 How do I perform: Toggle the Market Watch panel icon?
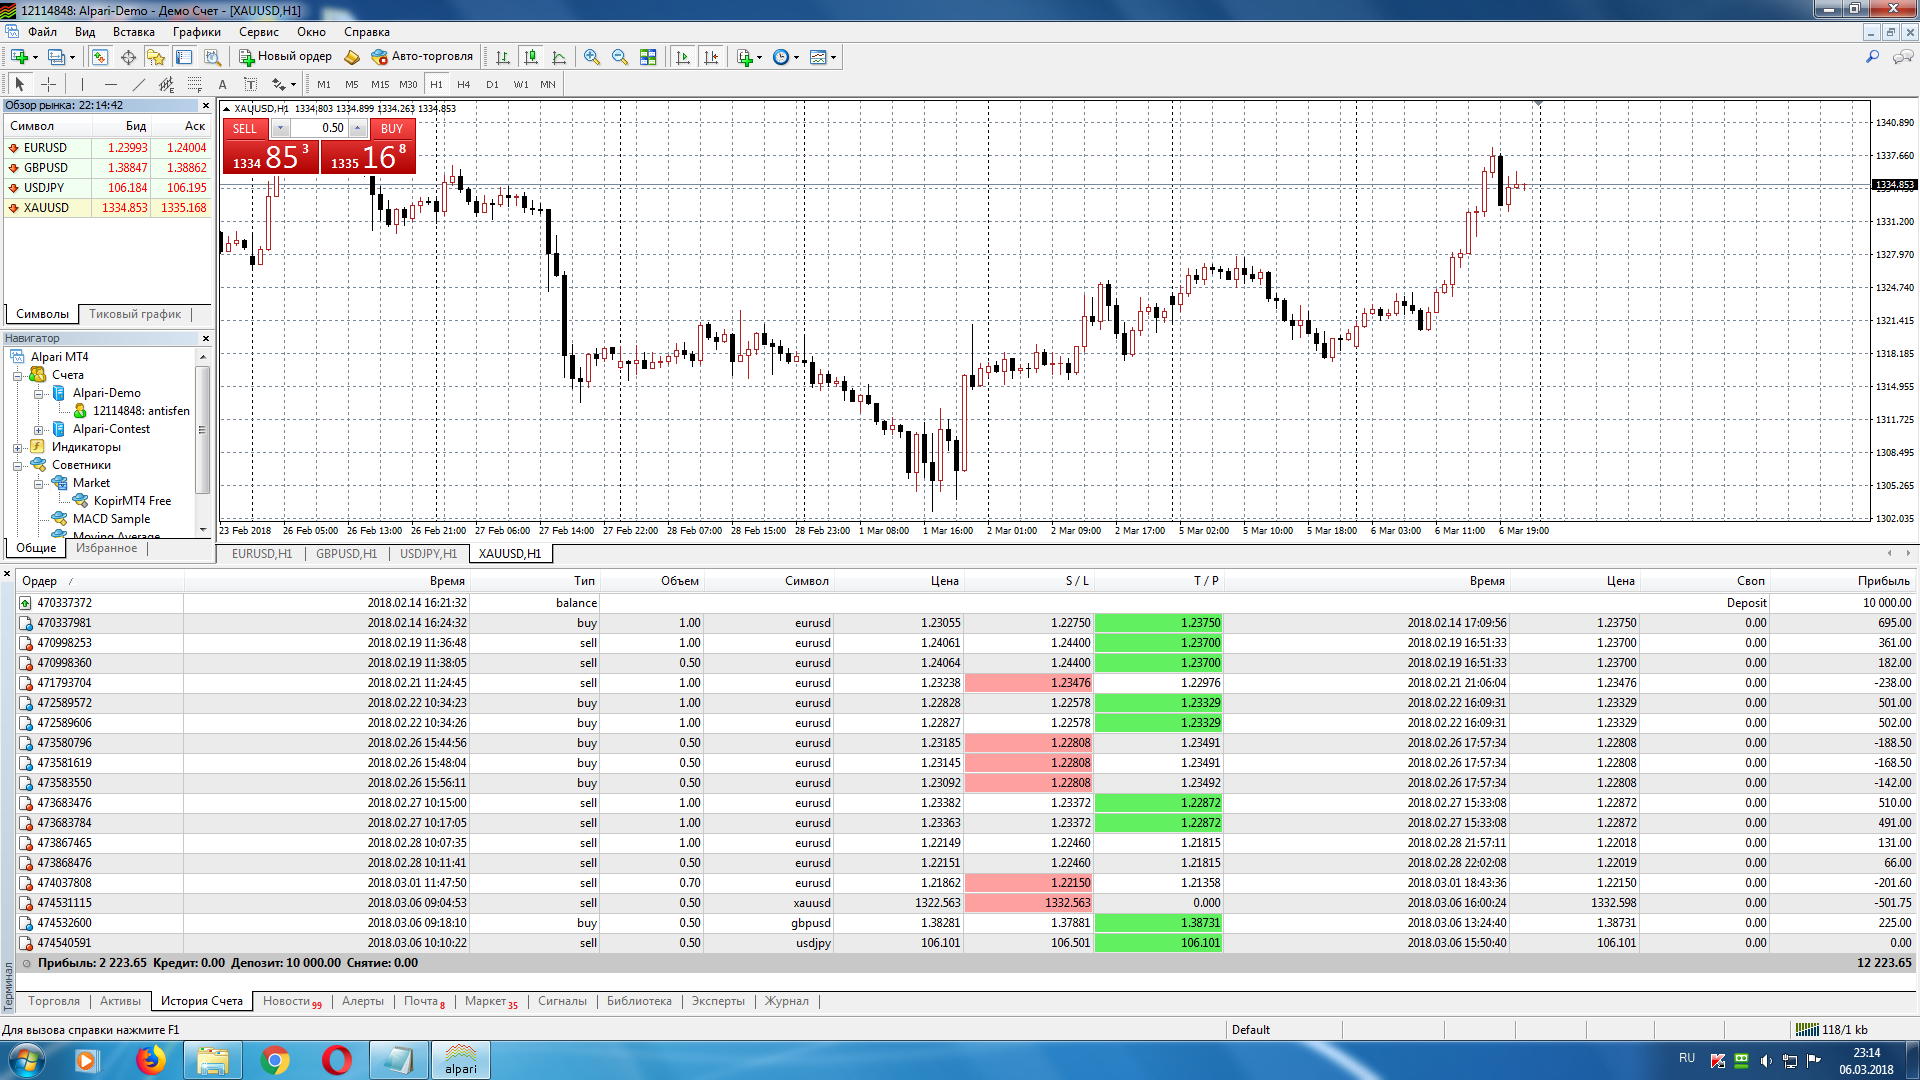(99, 57)
